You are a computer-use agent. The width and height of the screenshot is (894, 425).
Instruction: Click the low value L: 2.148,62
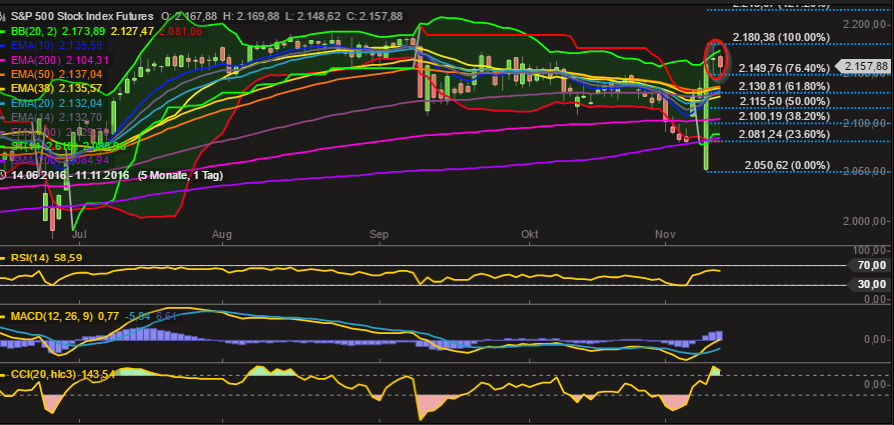[x=313, y=17]
